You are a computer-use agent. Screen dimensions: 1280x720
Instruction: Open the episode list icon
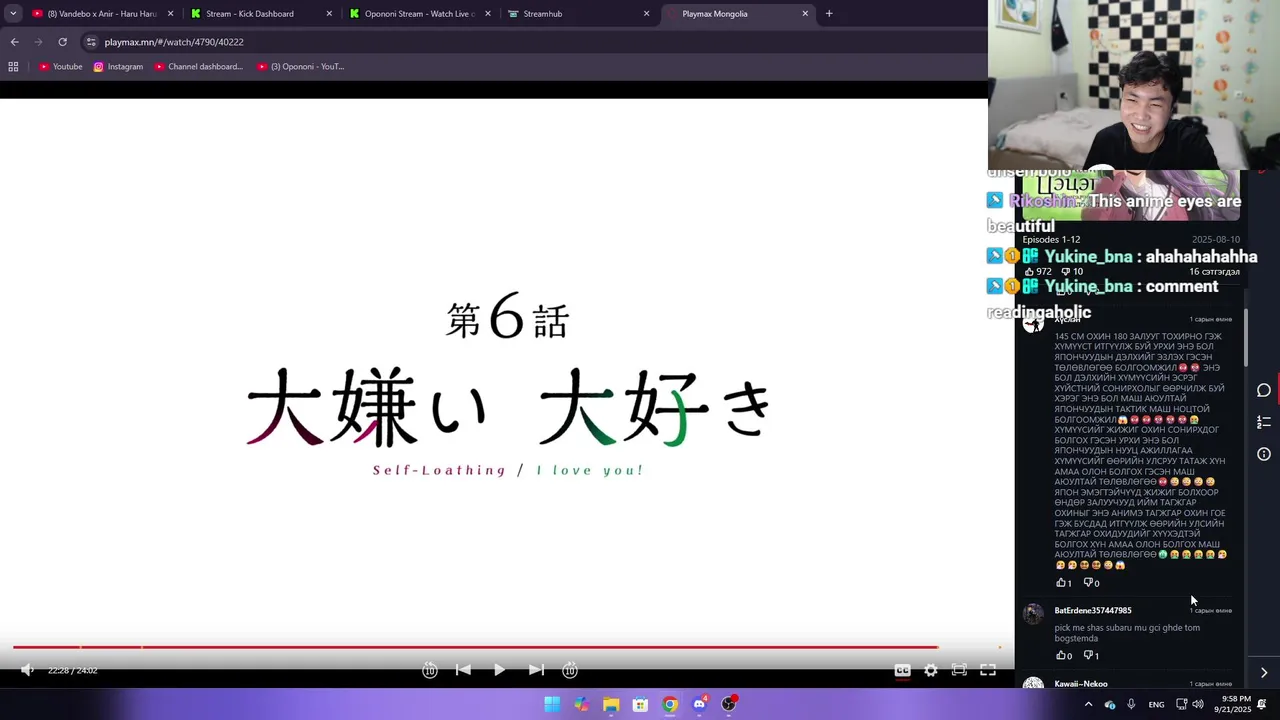coord(1264,422)
